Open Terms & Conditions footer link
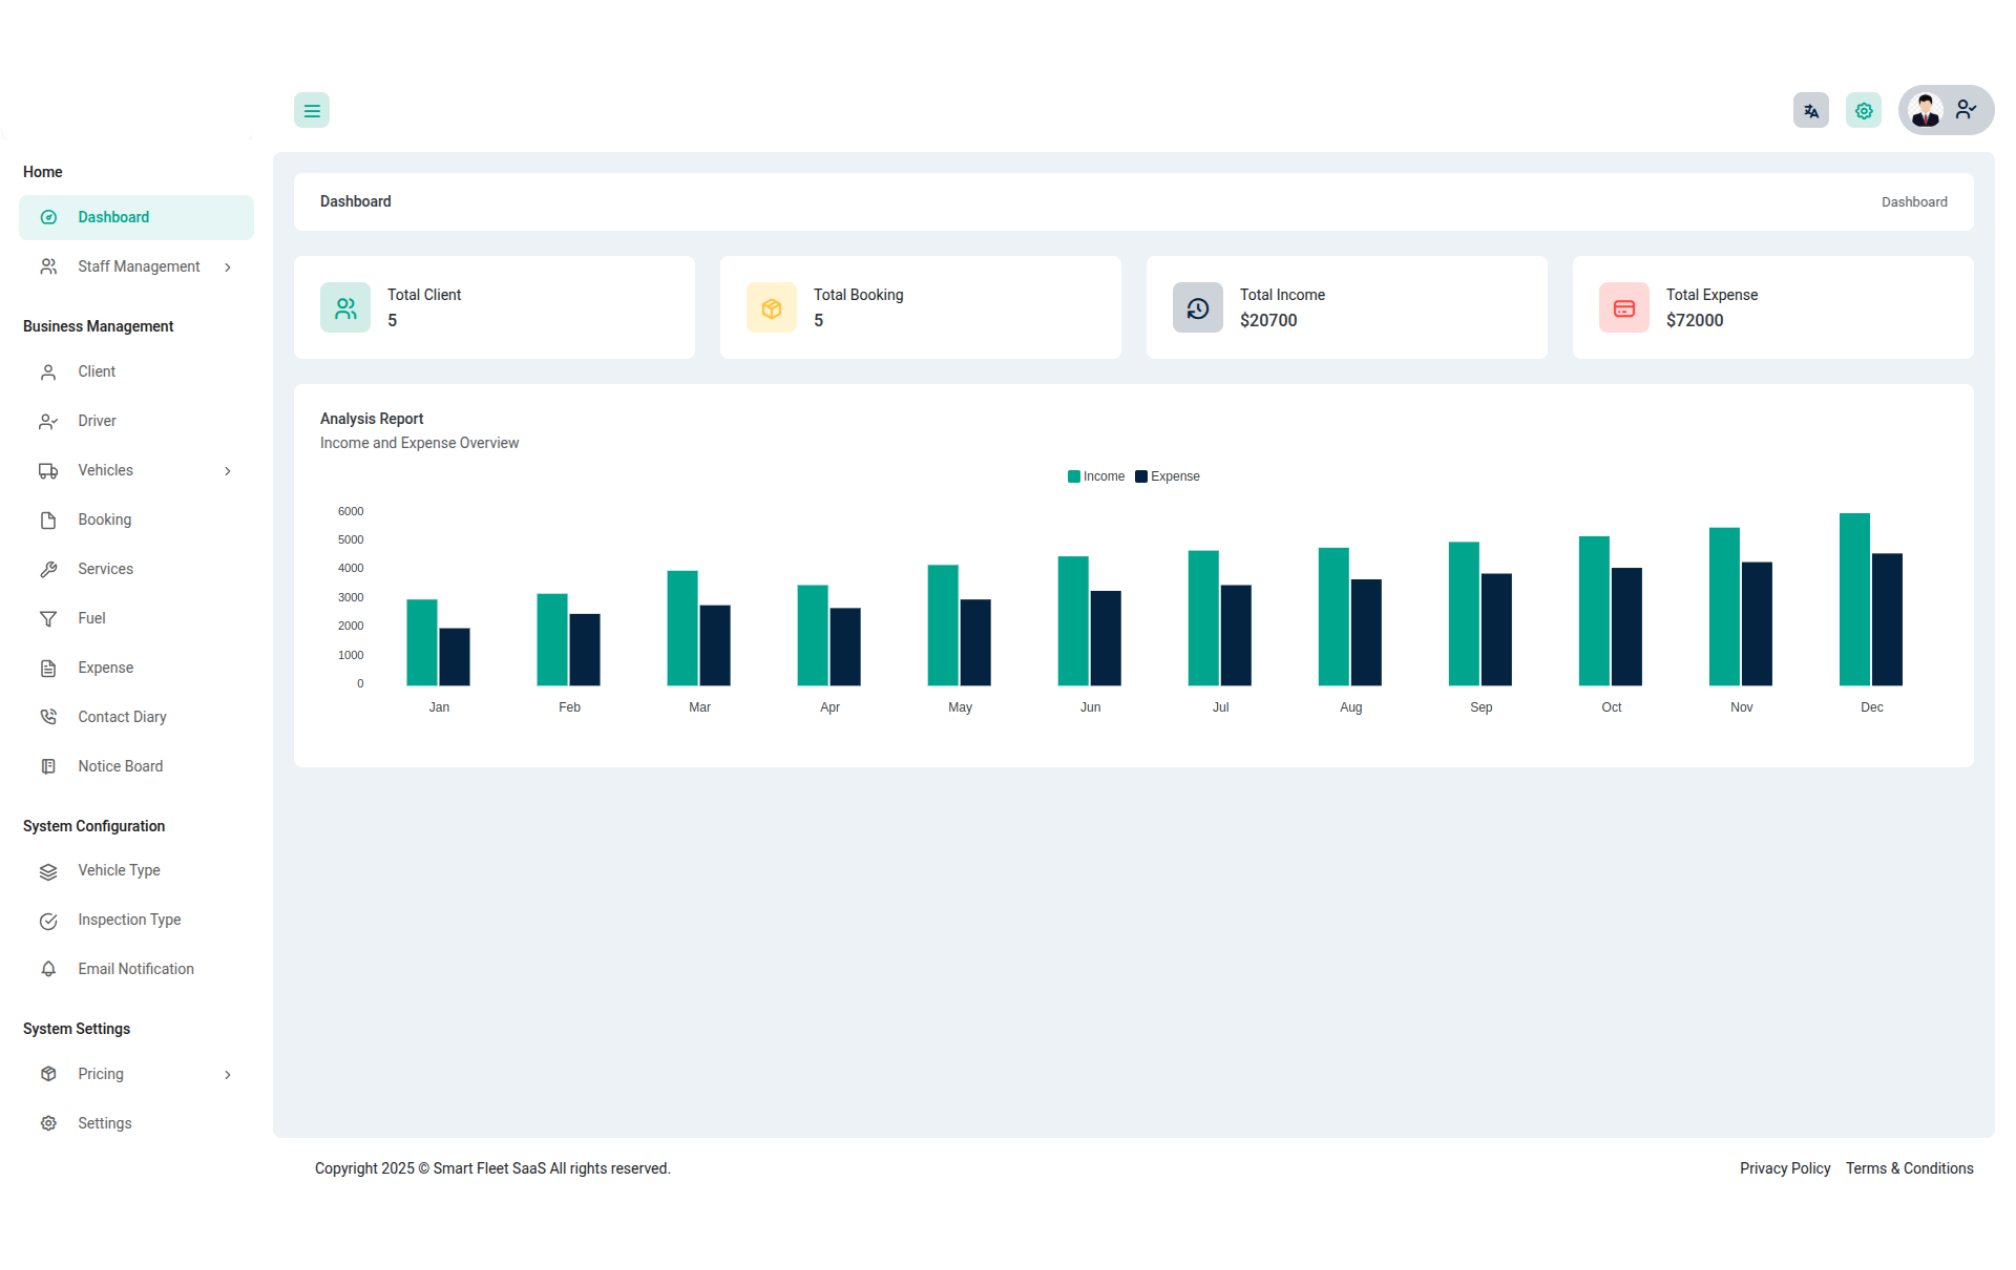 (x=1908, y=1169)
